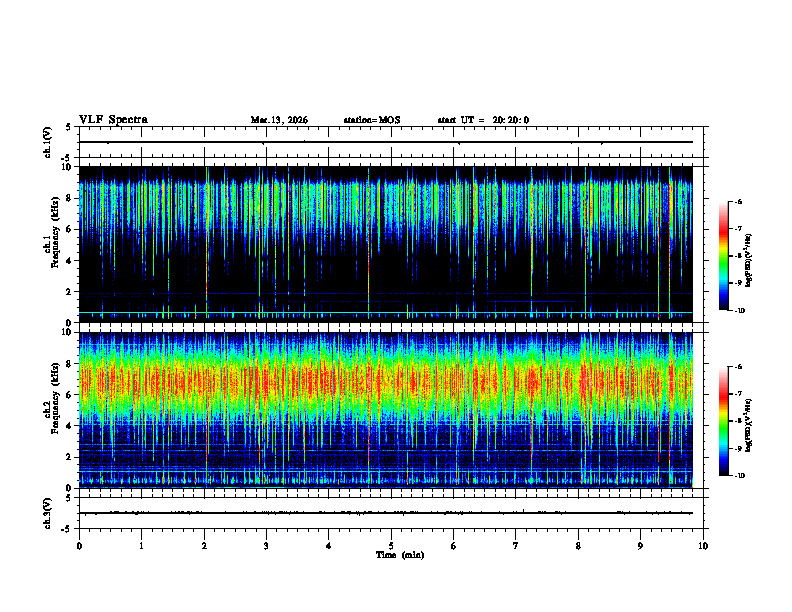
Task: Click the ch.2 spectrogram color scale bar
Action: tap(724, 421)
